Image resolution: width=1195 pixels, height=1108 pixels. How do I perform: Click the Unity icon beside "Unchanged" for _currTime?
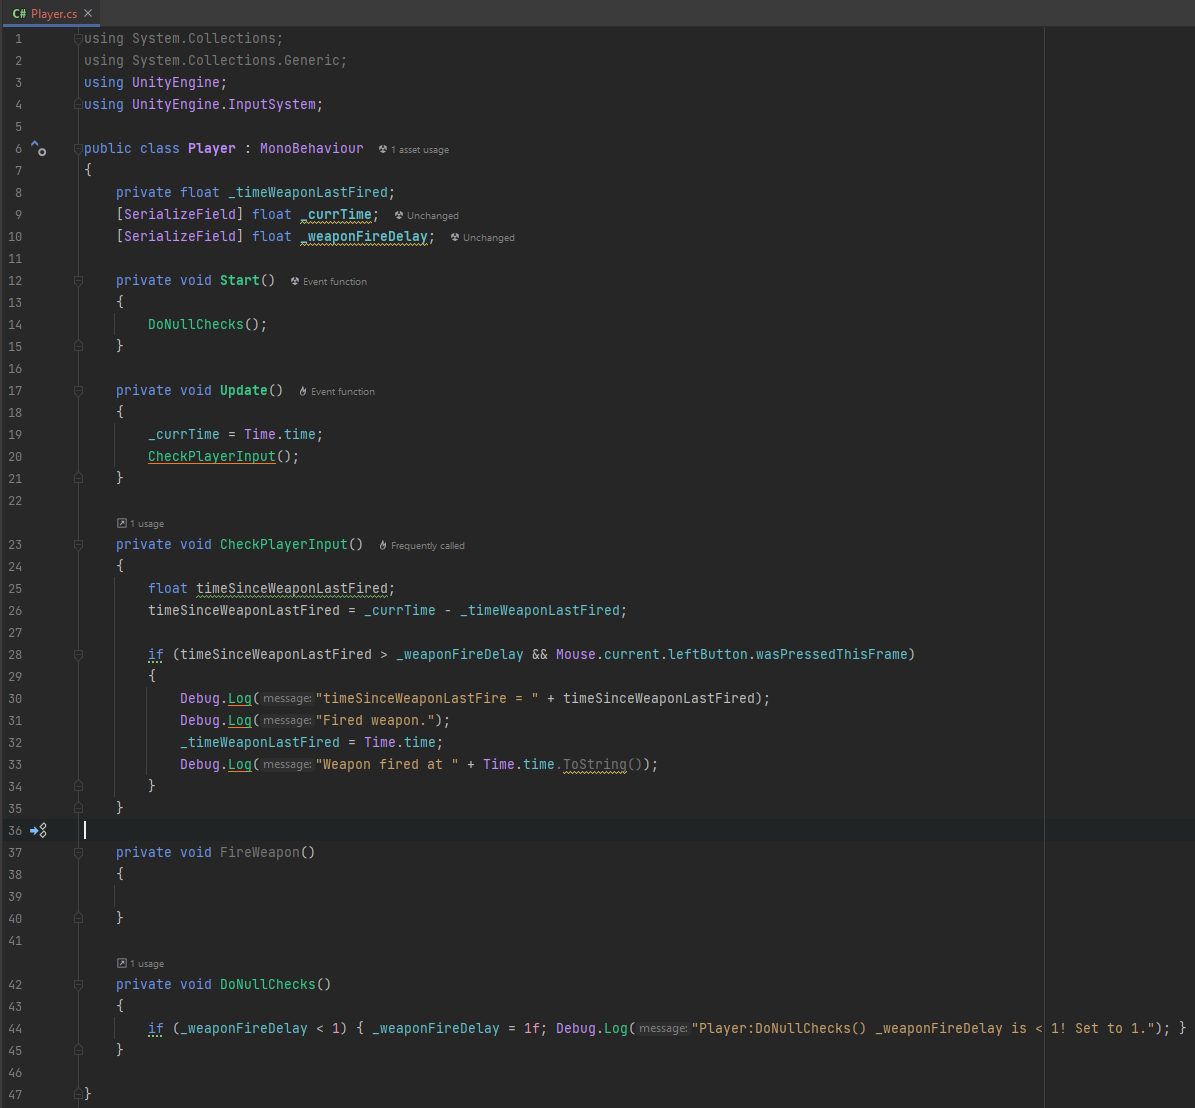click(x=397, y=215)
